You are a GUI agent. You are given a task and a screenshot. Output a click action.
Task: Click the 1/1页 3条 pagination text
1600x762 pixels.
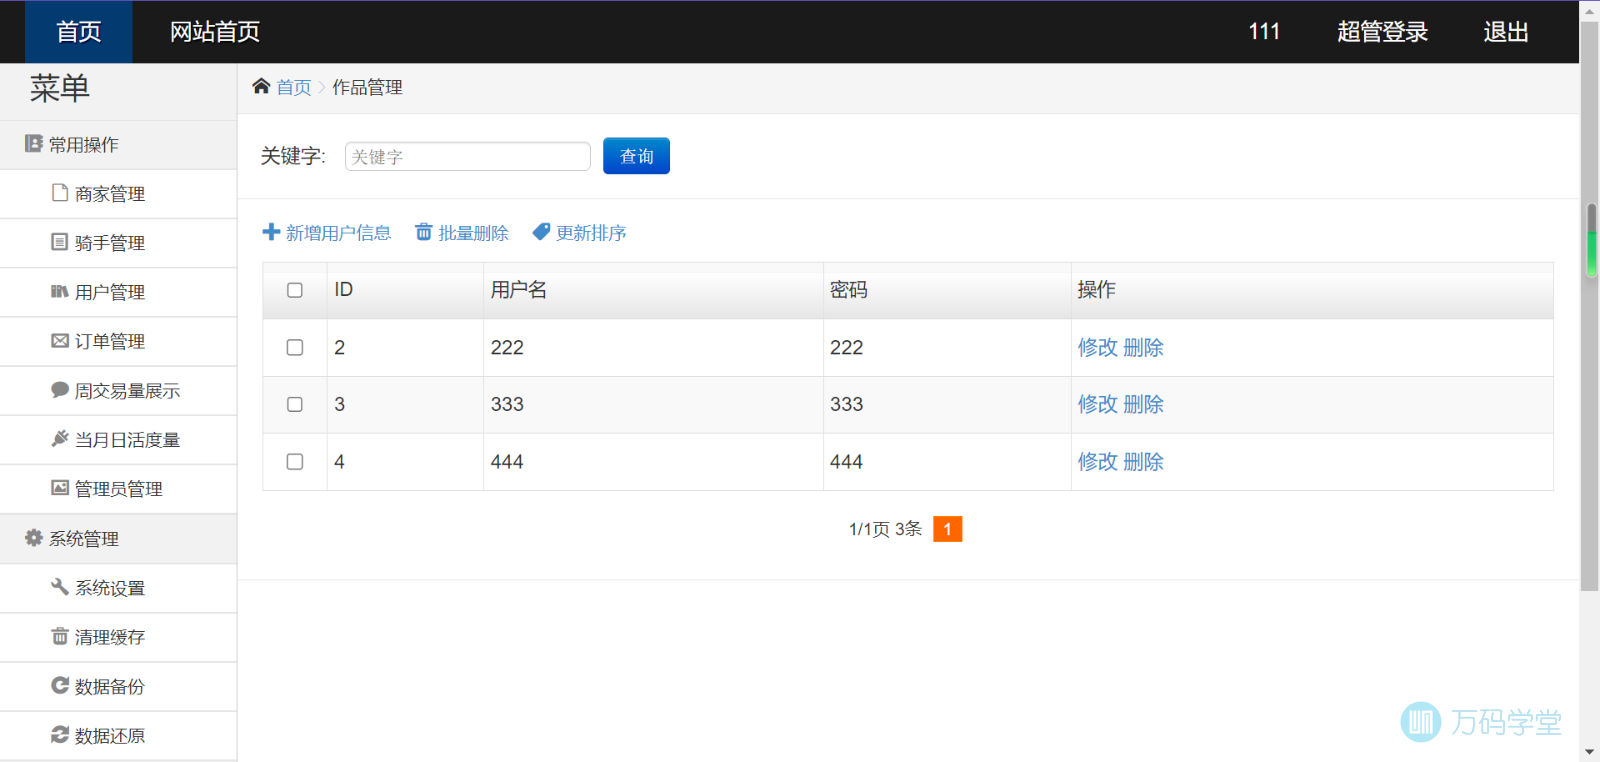click(x=885, y=529)
